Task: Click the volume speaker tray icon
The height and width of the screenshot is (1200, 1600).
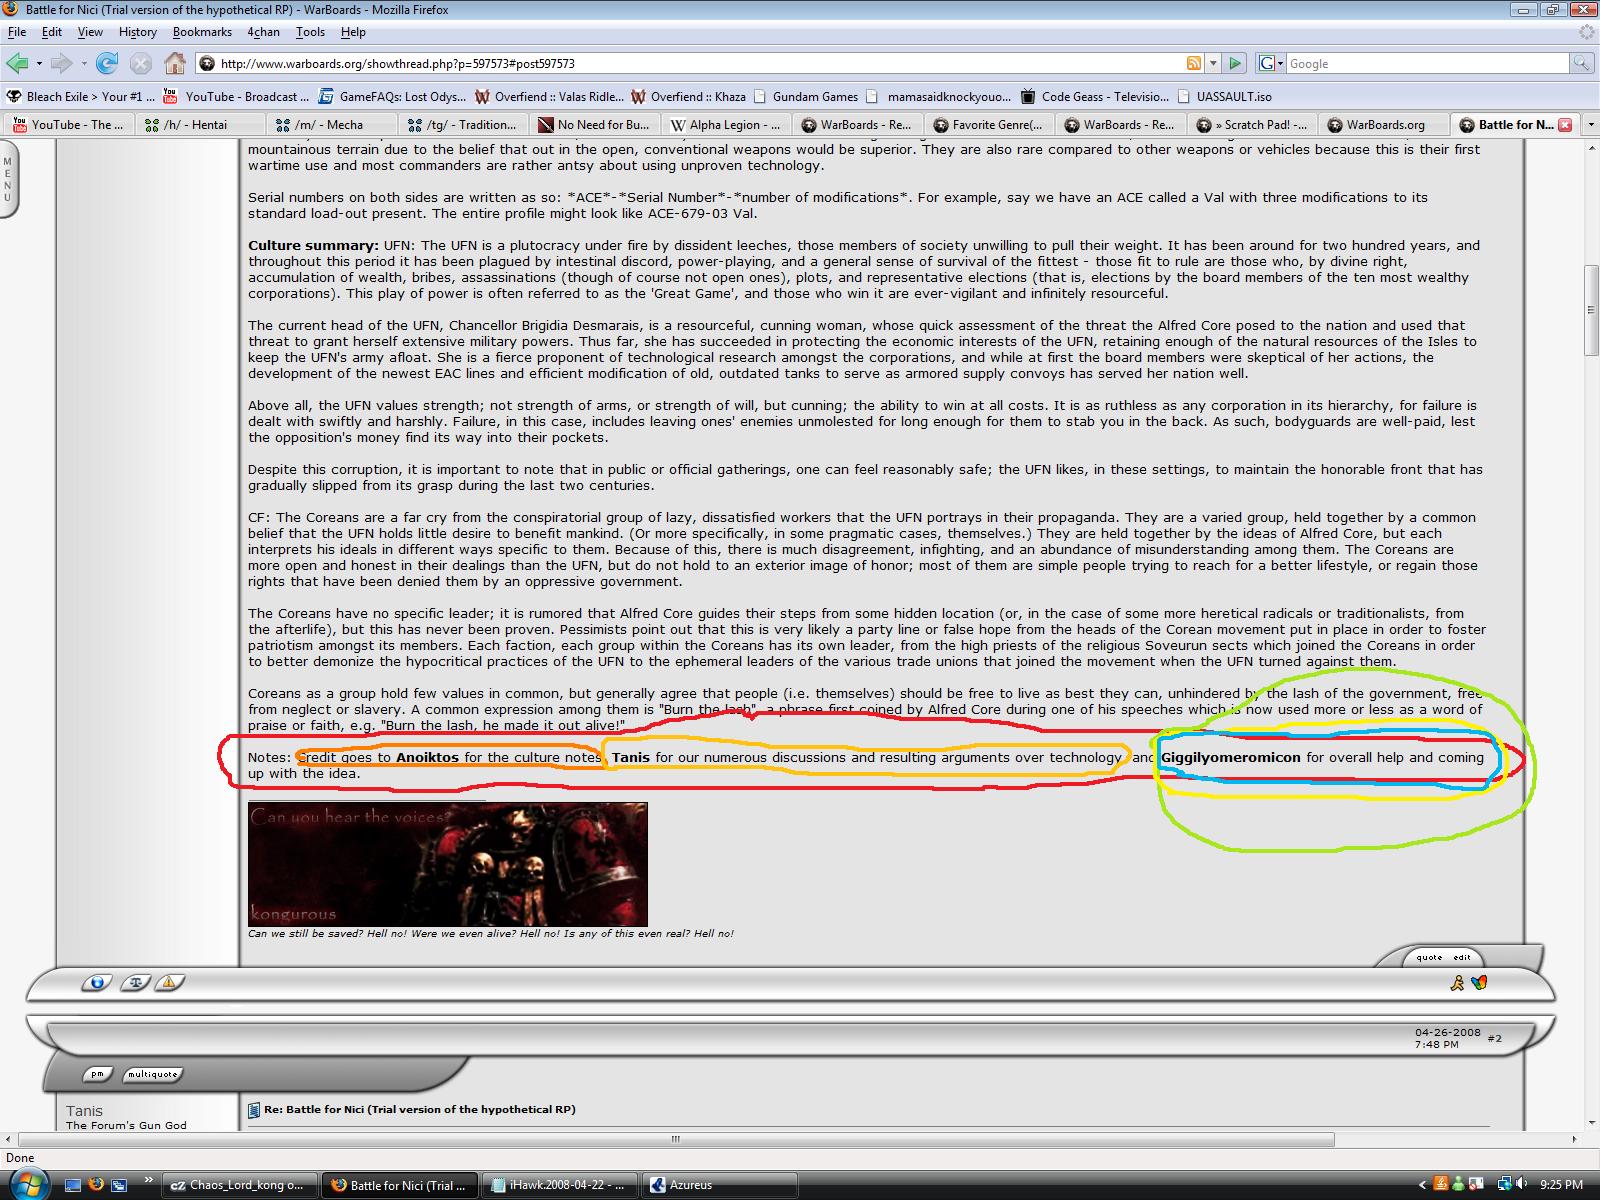Action: pyautogui.click(x=1521, y=1185)
